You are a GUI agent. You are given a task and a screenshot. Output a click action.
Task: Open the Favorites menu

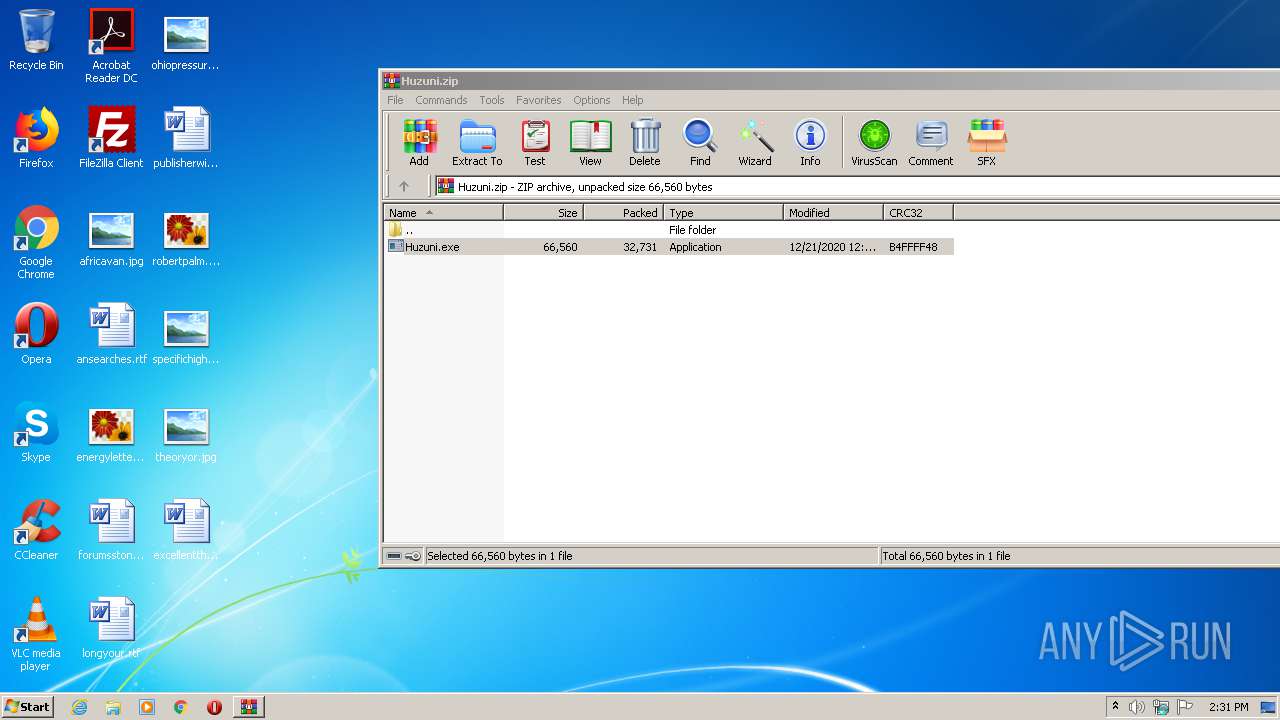pos(539,100)
